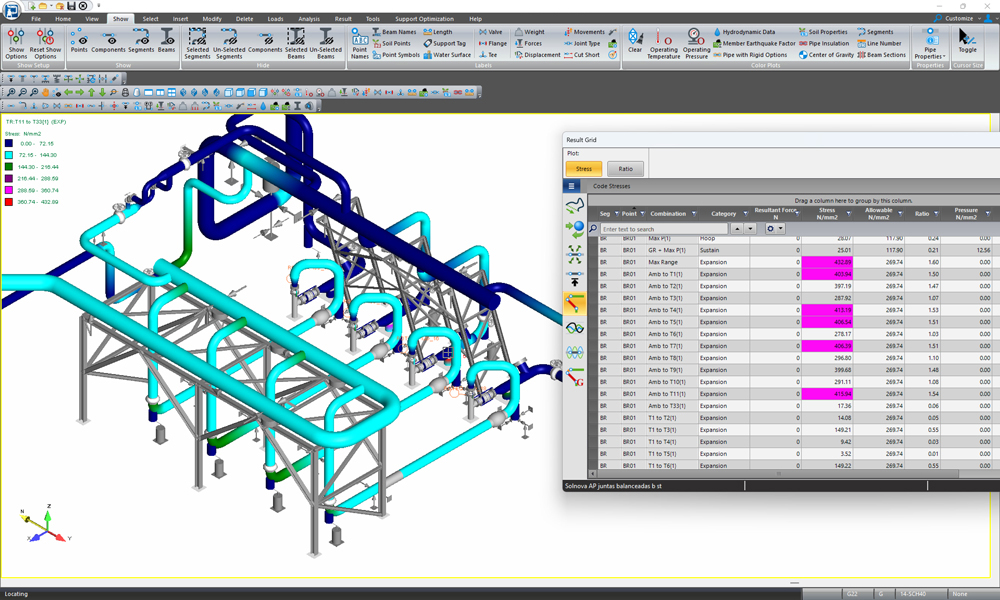
Task: Toggle the cursor size
Action: pyautogui.click(x=967, y=41)
